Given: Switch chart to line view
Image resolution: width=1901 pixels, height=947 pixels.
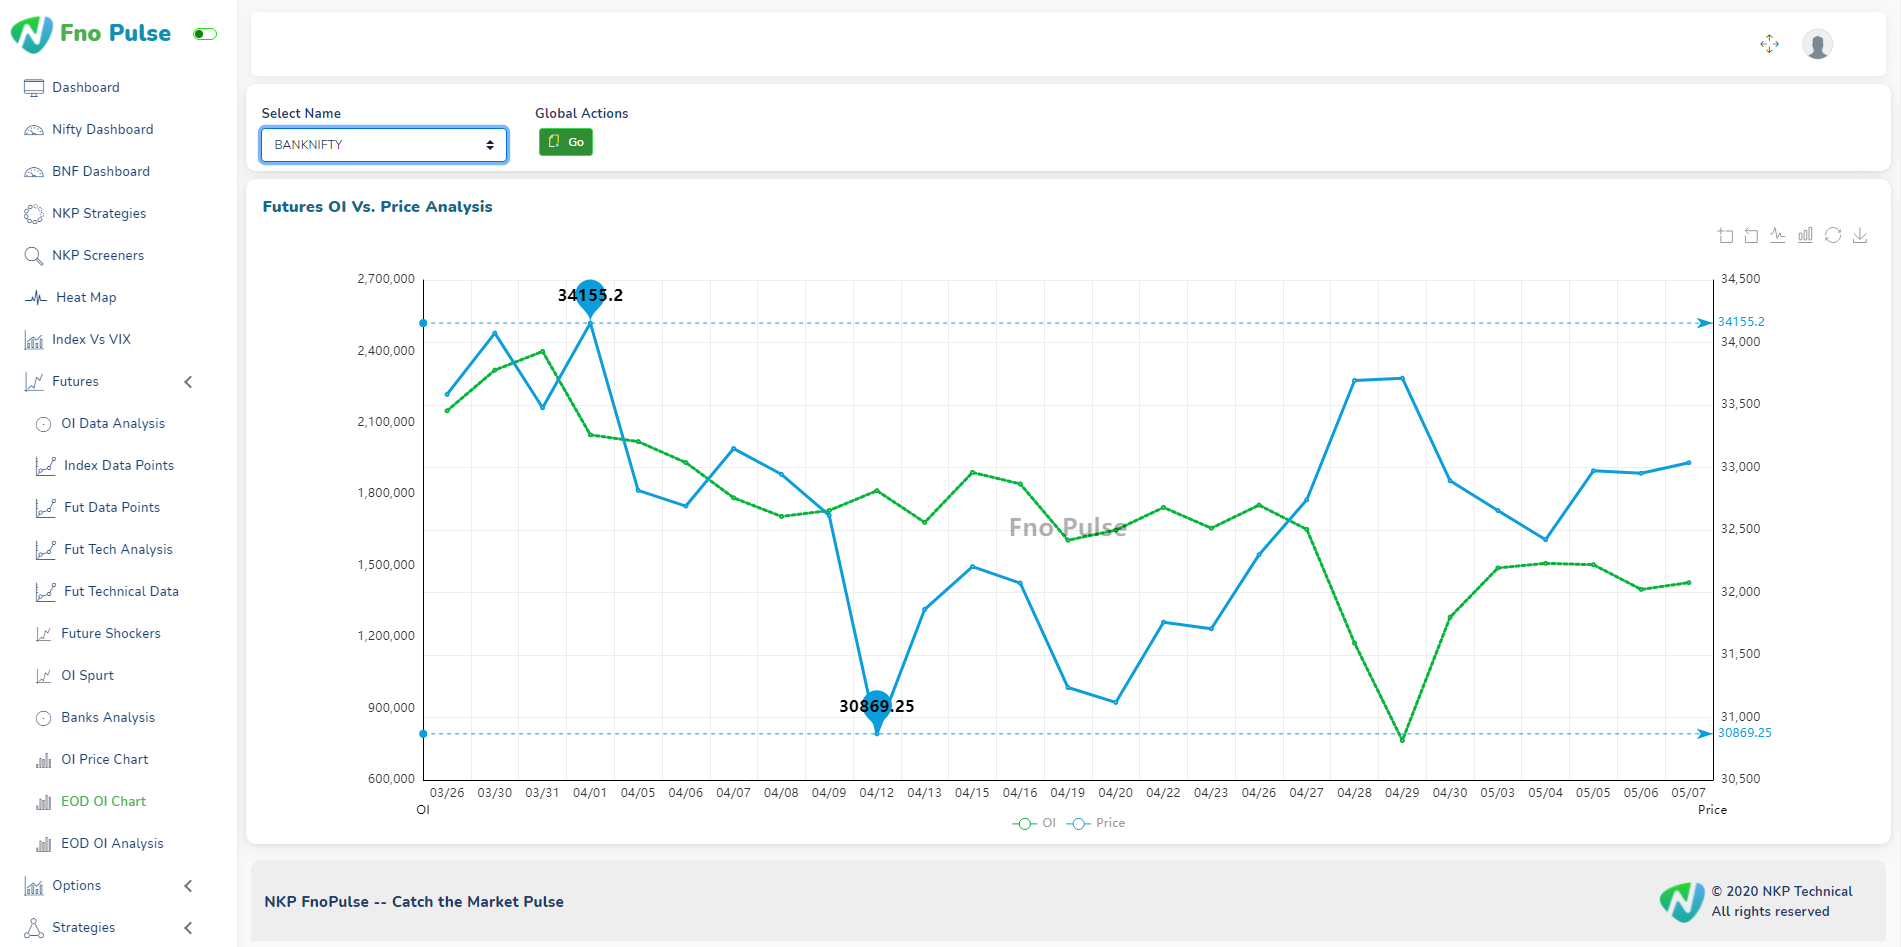Looking at the screenshot, I should (x=1778, y=235).
